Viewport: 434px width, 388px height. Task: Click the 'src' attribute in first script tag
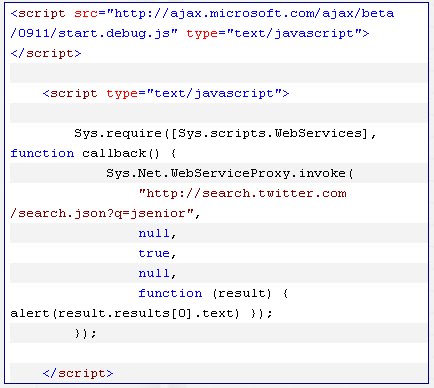pyautogui.click(x=86, y=14)
